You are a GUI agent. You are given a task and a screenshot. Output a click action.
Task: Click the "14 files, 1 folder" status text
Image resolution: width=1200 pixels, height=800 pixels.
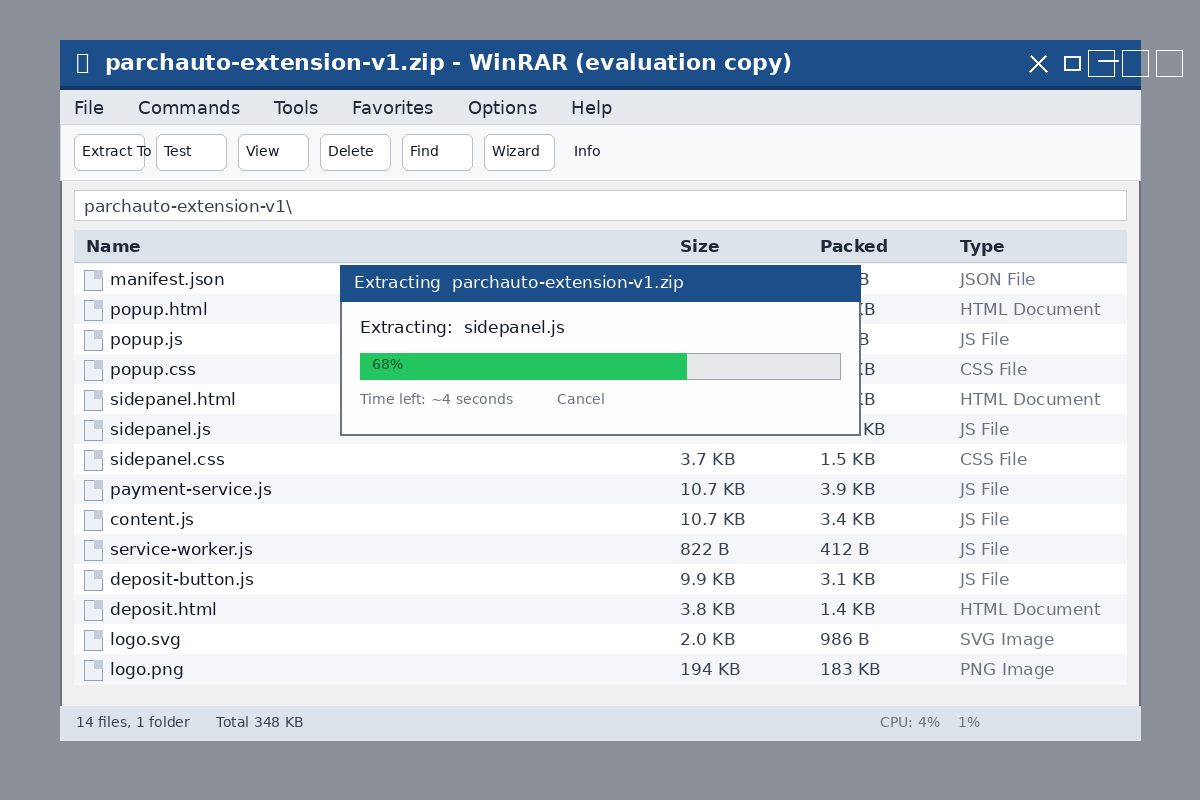[x=133, y=723]
